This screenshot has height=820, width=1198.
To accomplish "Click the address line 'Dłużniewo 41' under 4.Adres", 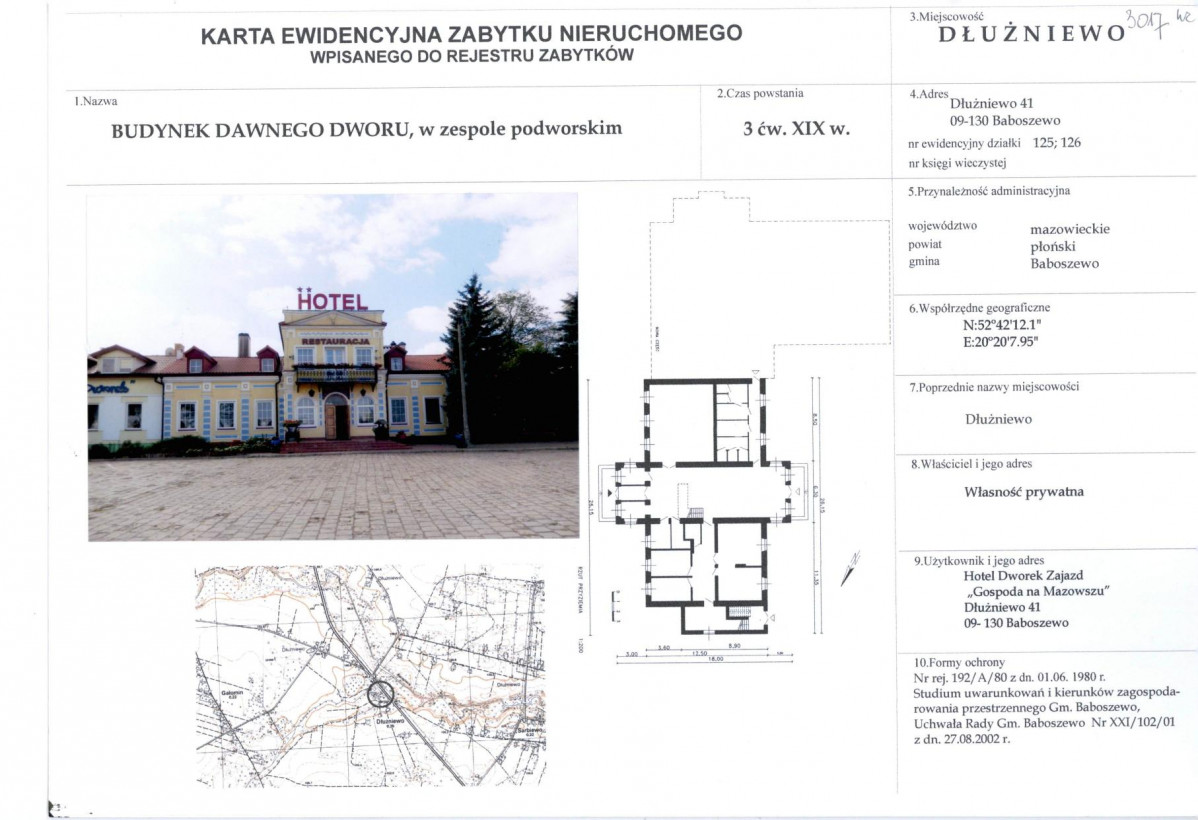I will point(992,103).
